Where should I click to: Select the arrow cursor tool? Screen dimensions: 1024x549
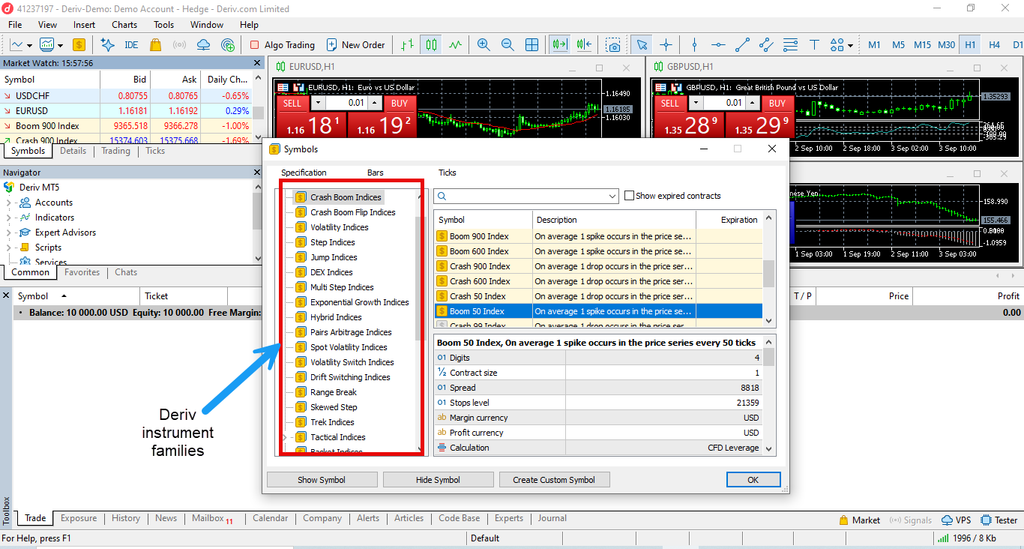(x=642, y=45)
